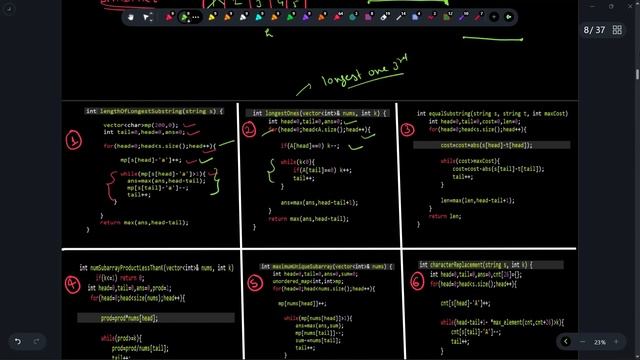Select orange pen right of purple pen
Image resolution: width=640 pixels, height=360 pixels.
point(322,17)
